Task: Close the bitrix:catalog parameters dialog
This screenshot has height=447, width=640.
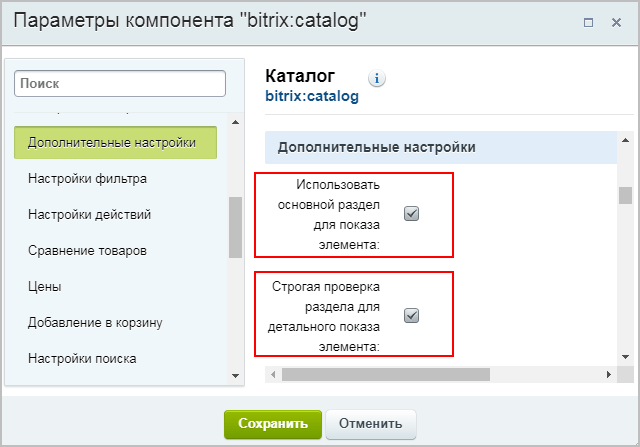Action: tap(616, 22)
